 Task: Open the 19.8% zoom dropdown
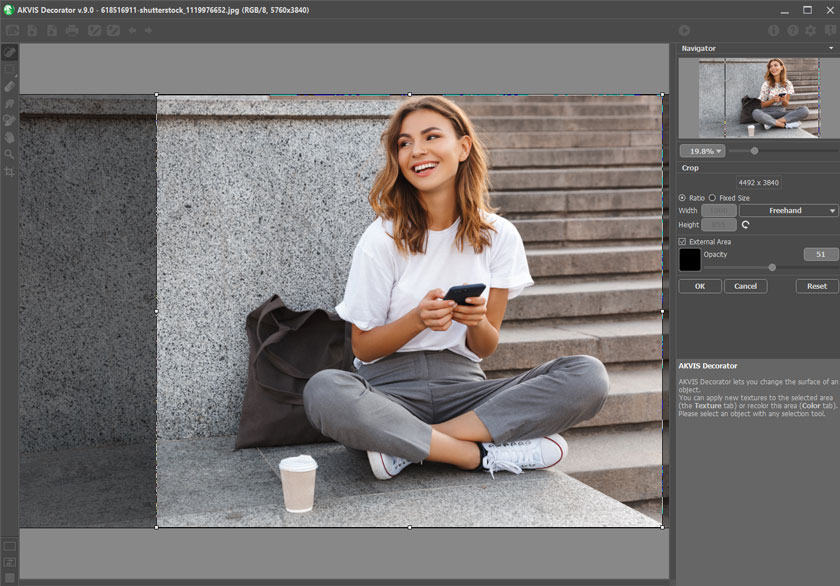tap(702, 151)
